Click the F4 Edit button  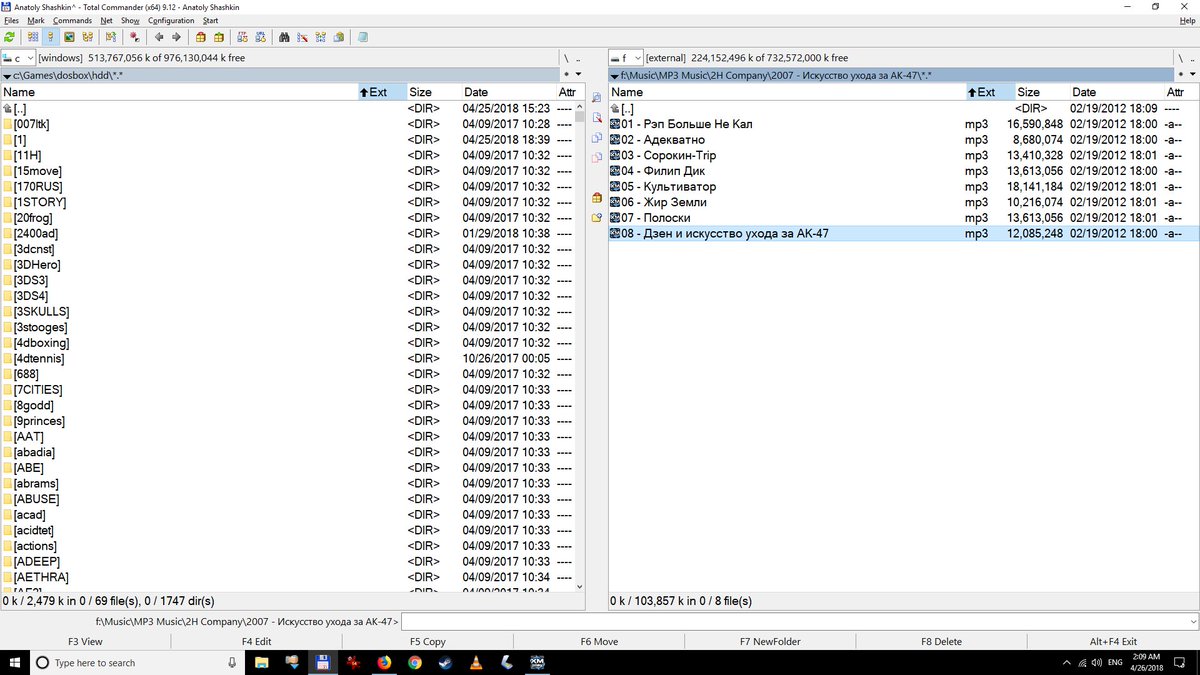(x=256, y=642)
